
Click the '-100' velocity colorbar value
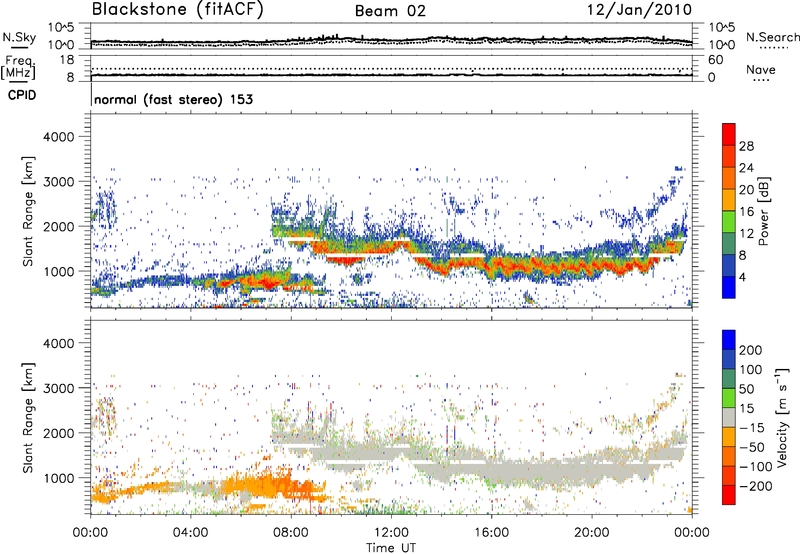(x=755, y=467)
